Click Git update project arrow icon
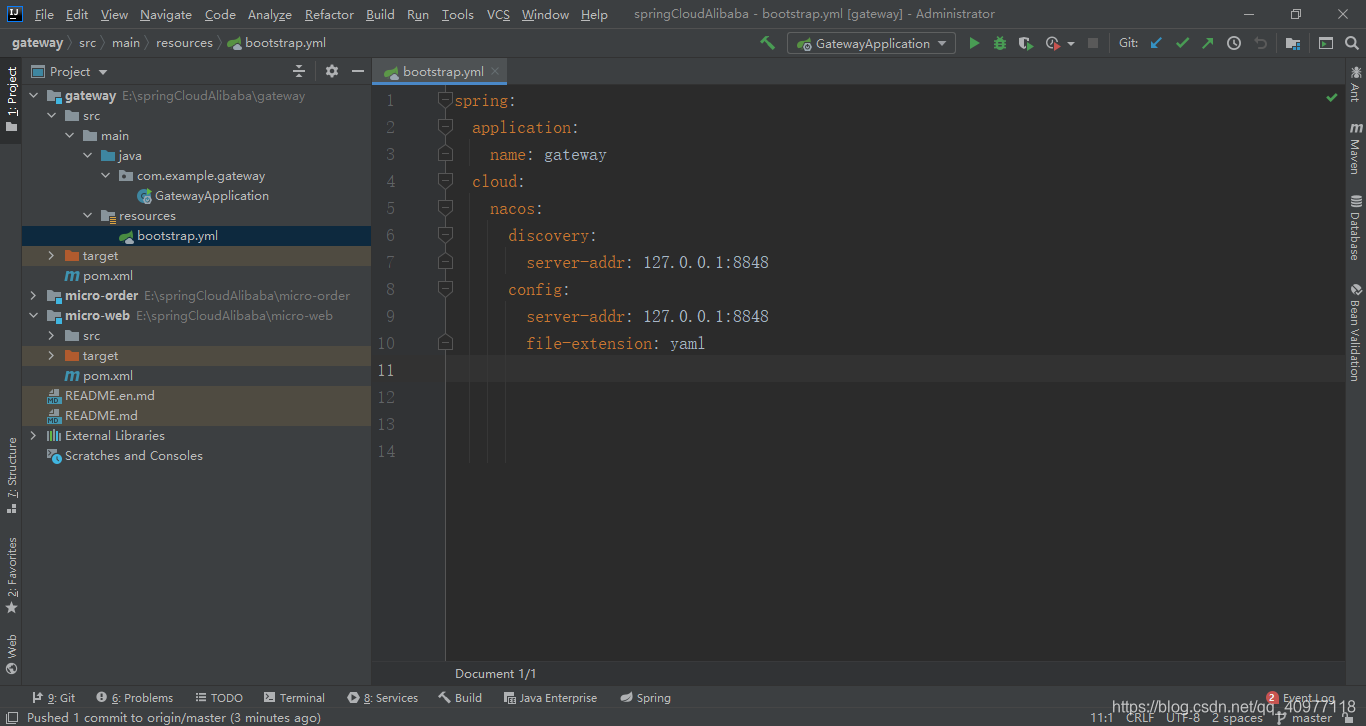The height and width of the screenshot is (726, 1366). click(x=1157, y=43)
